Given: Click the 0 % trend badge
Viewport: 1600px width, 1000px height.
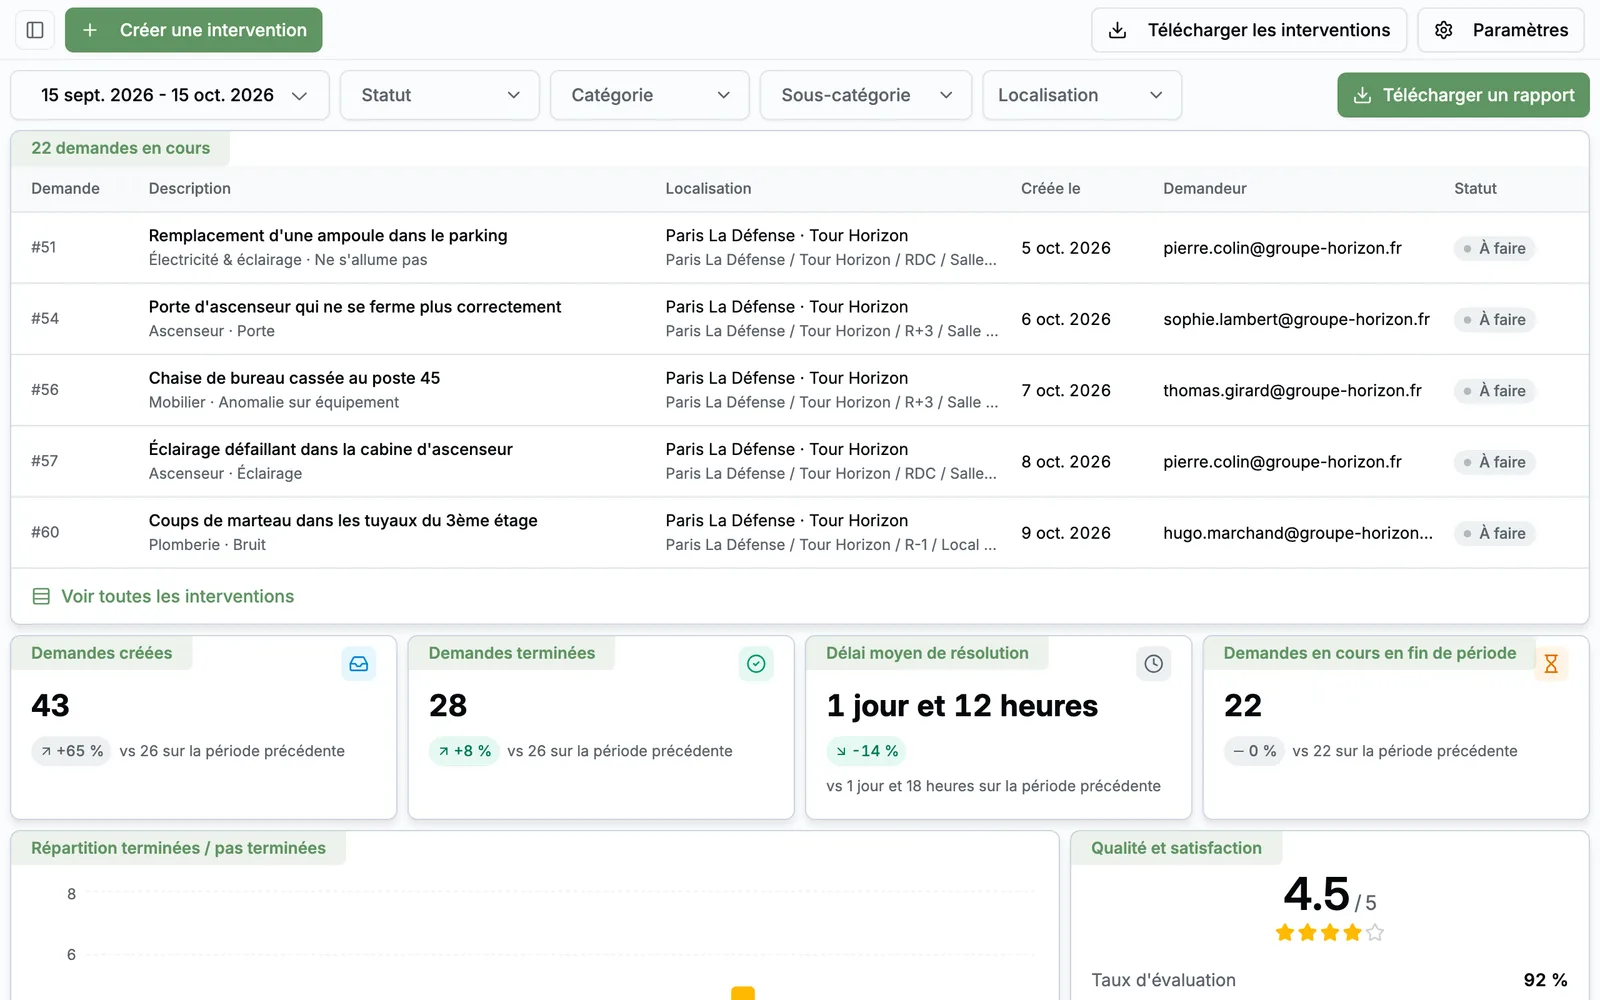Looking at the screenshot, I should point(1254,751).
